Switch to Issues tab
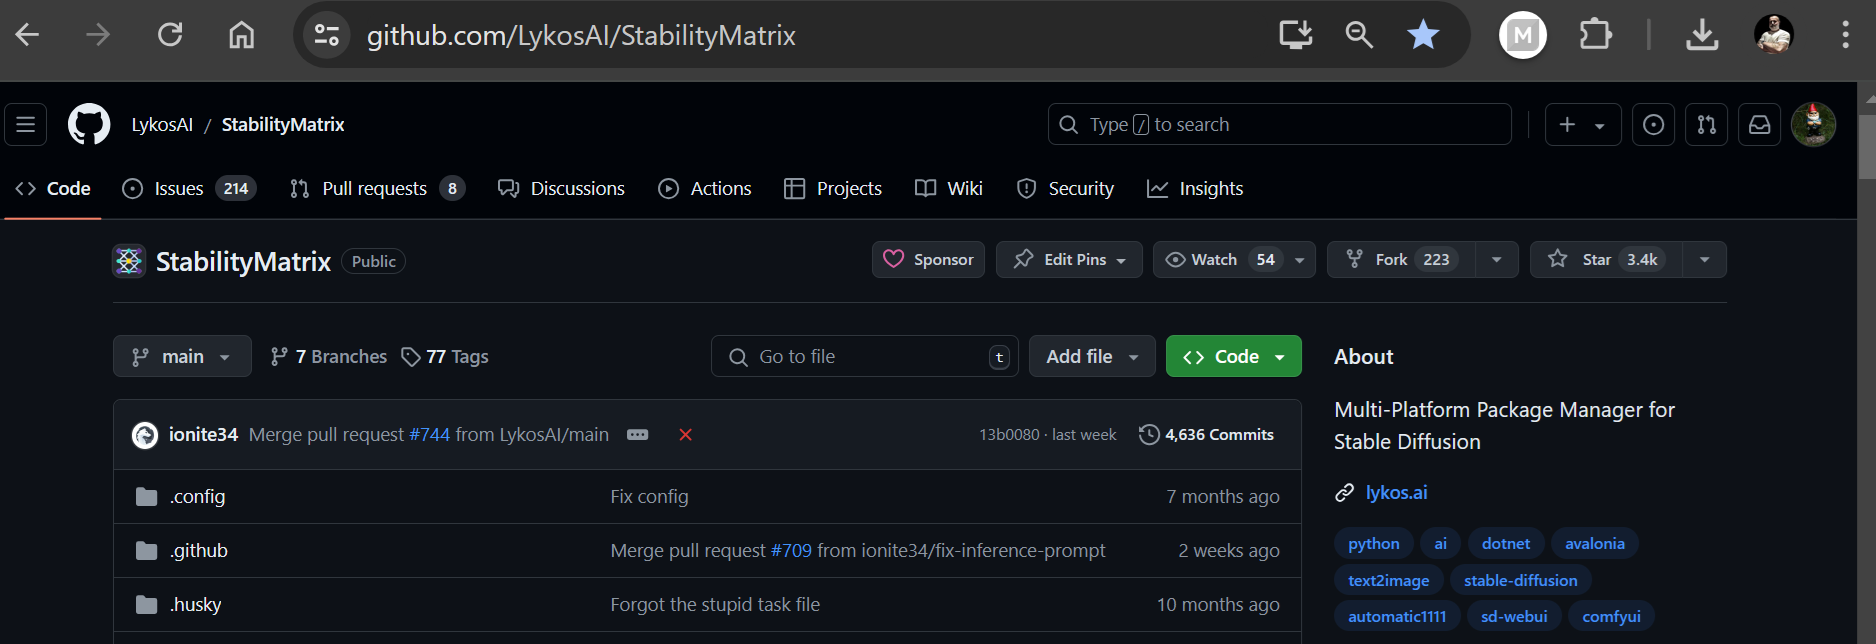This screenshot has height=644, width=1876. 189,189
